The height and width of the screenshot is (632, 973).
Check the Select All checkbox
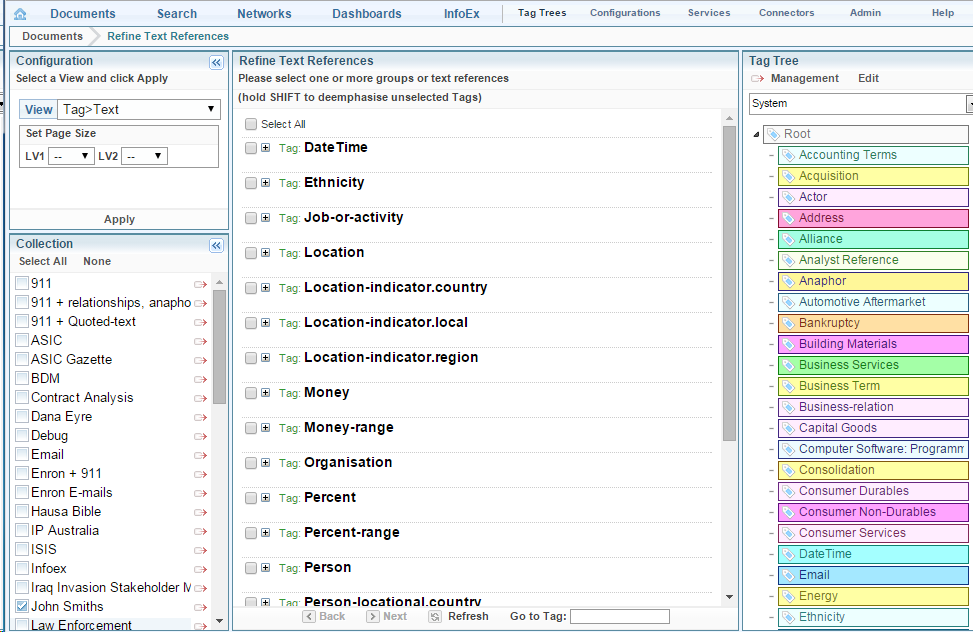[251, 125]
